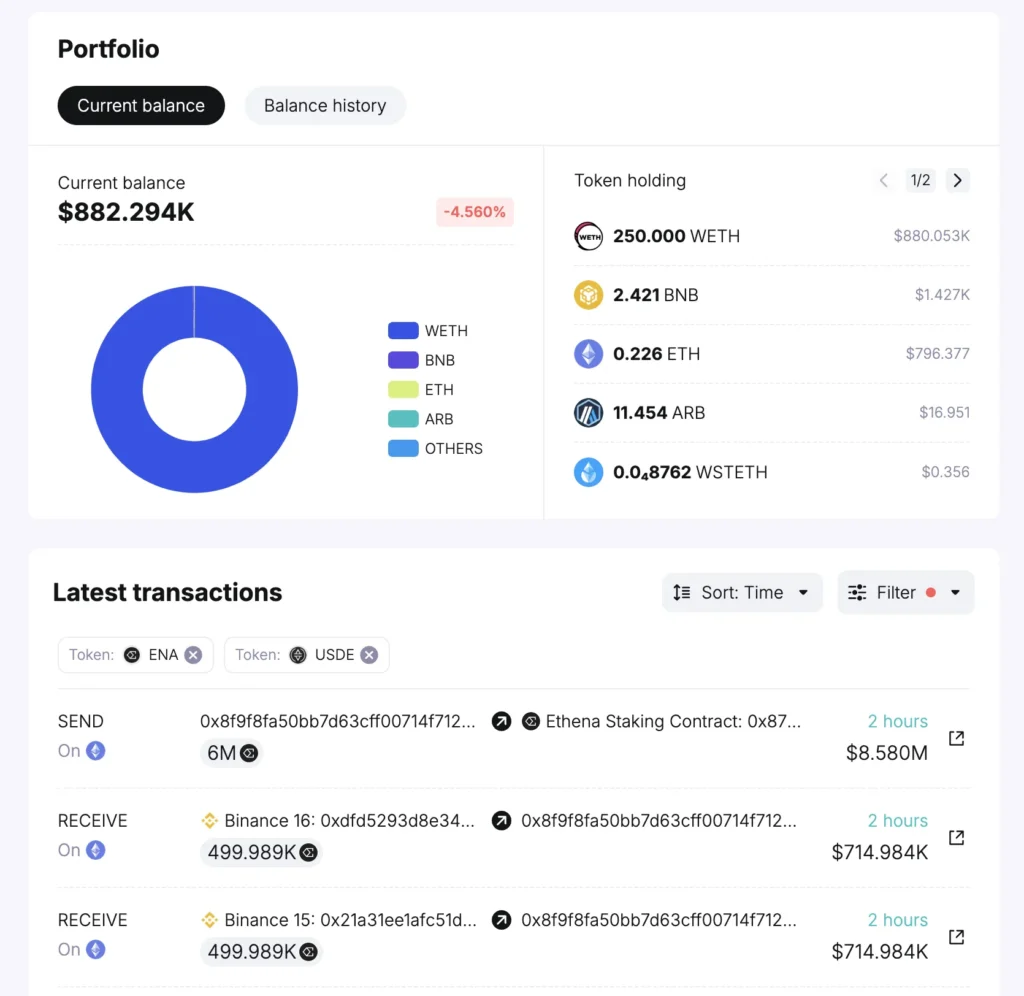Switch to the Balance history tab
This screenshot has width=1024, height=996.
[325, 105]
